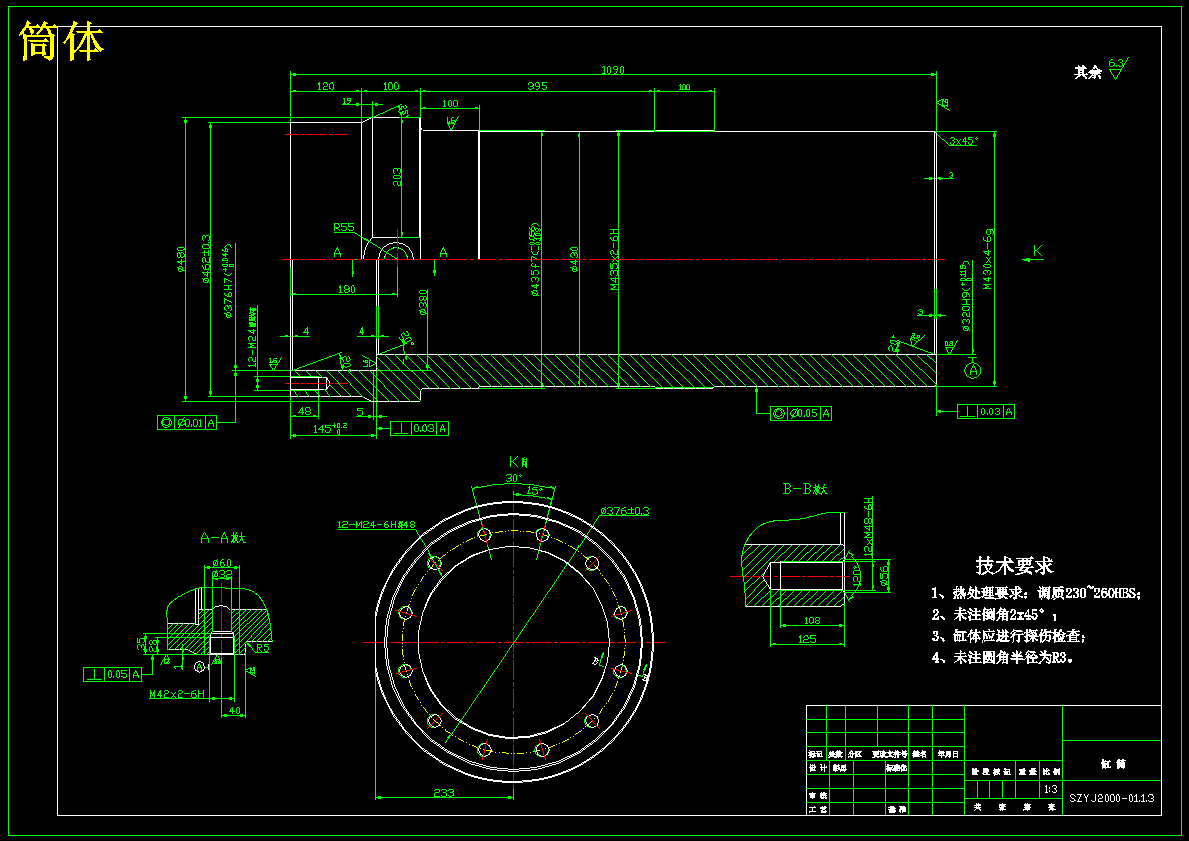1189x841 pixels.
Task: Select the "40" dimension in A-A view
Action: [x=234, y=711]
